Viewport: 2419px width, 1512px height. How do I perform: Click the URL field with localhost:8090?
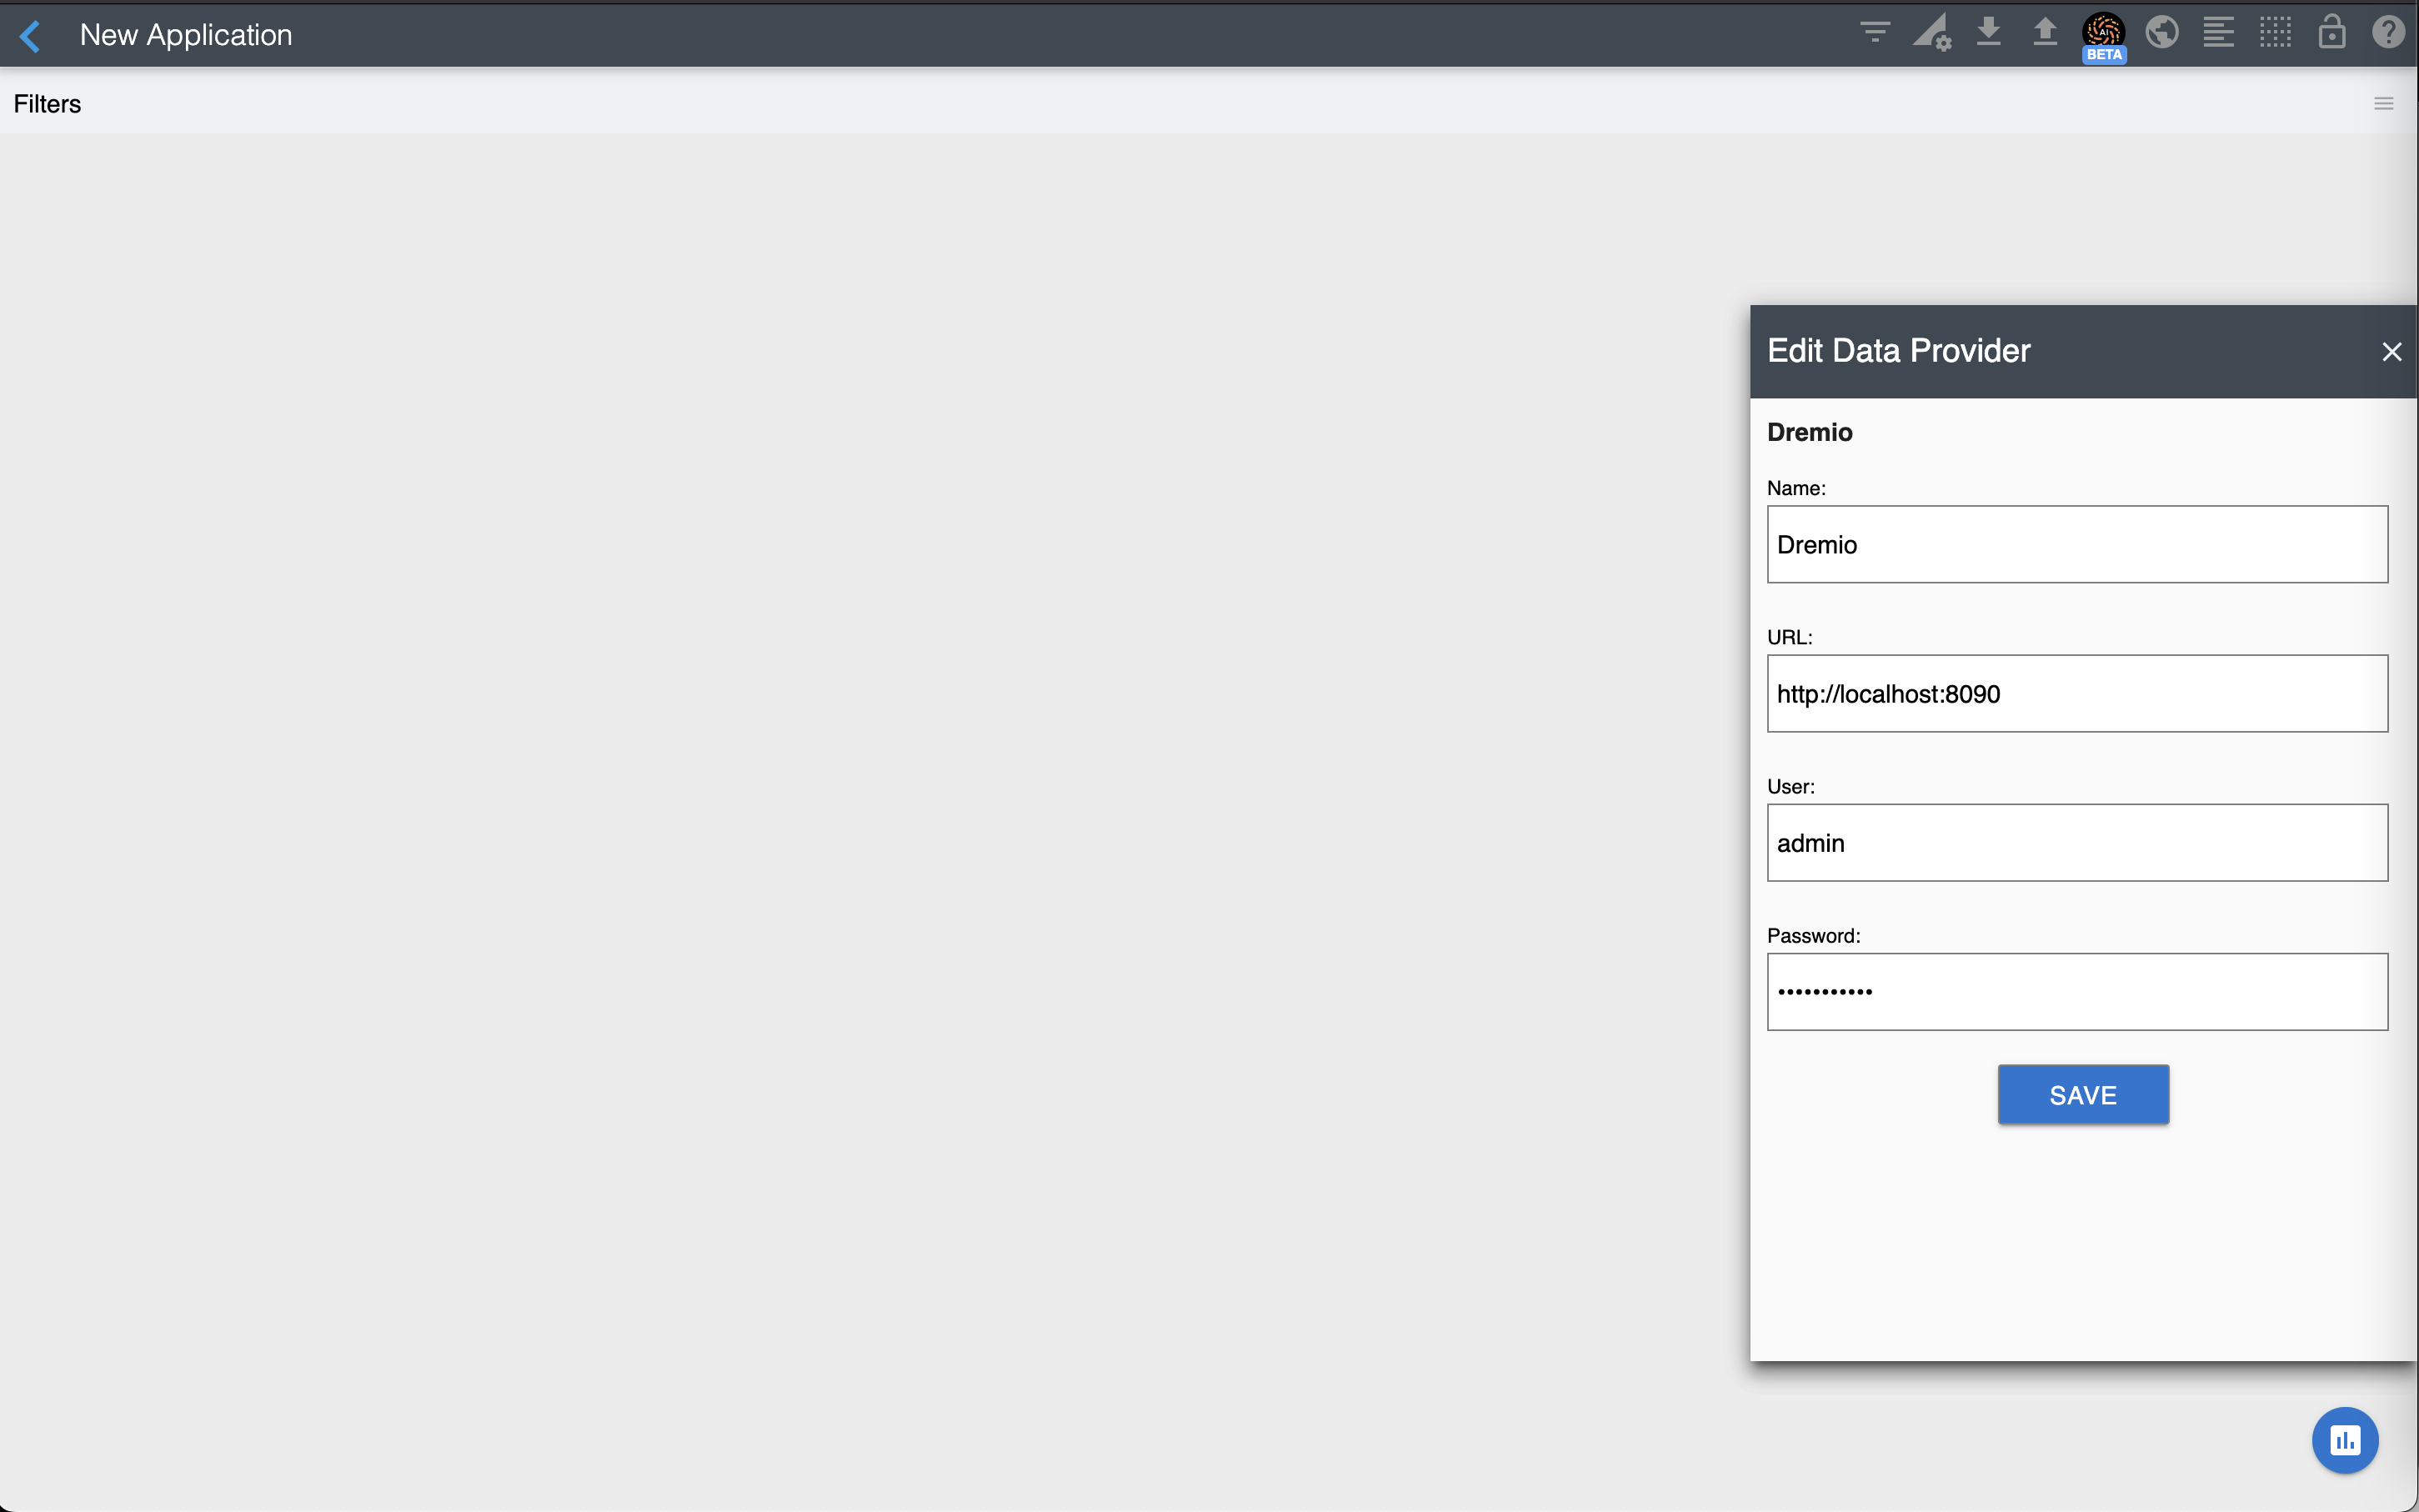[x=2077, y=694]
